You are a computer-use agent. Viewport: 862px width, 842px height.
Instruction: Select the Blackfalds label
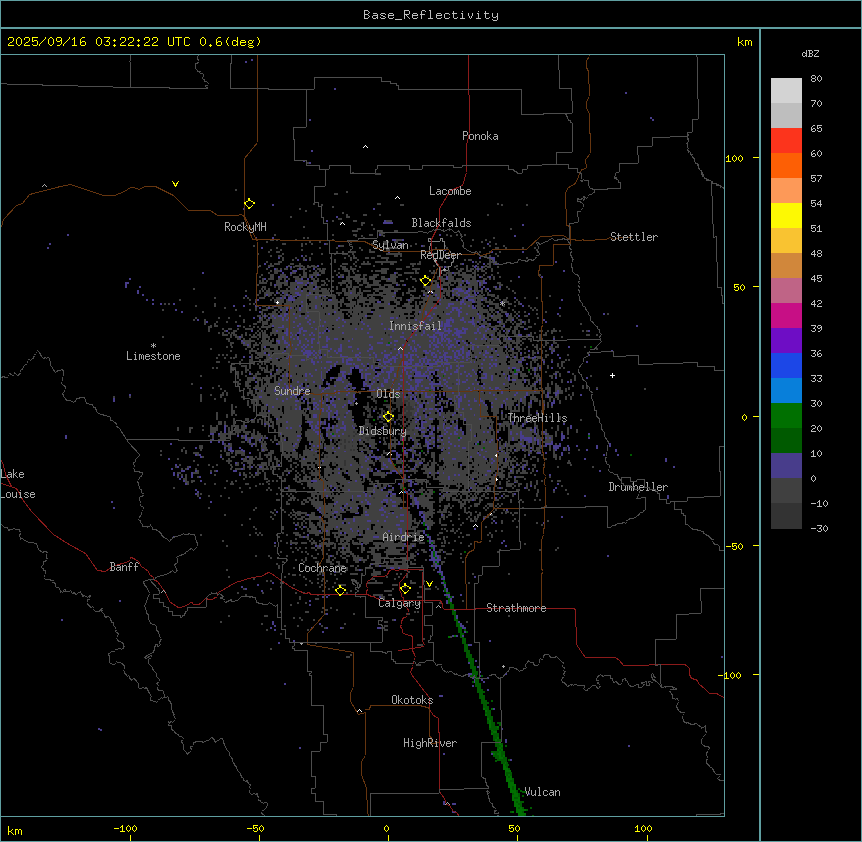(441, 223)
